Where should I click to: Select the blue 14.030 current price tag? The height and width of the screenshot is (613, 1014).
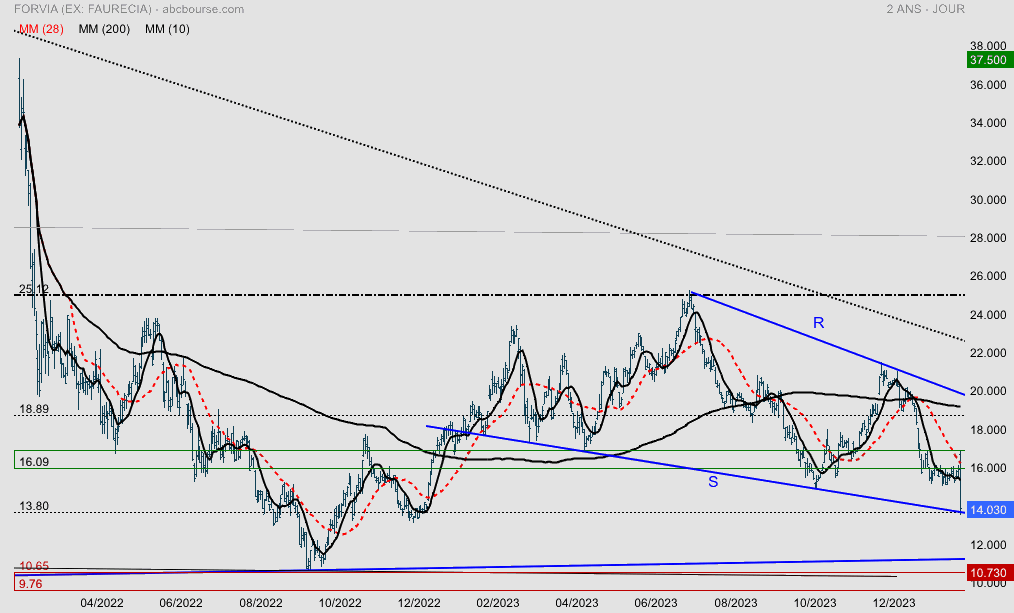pyautogui.click(x=989, y=510)
